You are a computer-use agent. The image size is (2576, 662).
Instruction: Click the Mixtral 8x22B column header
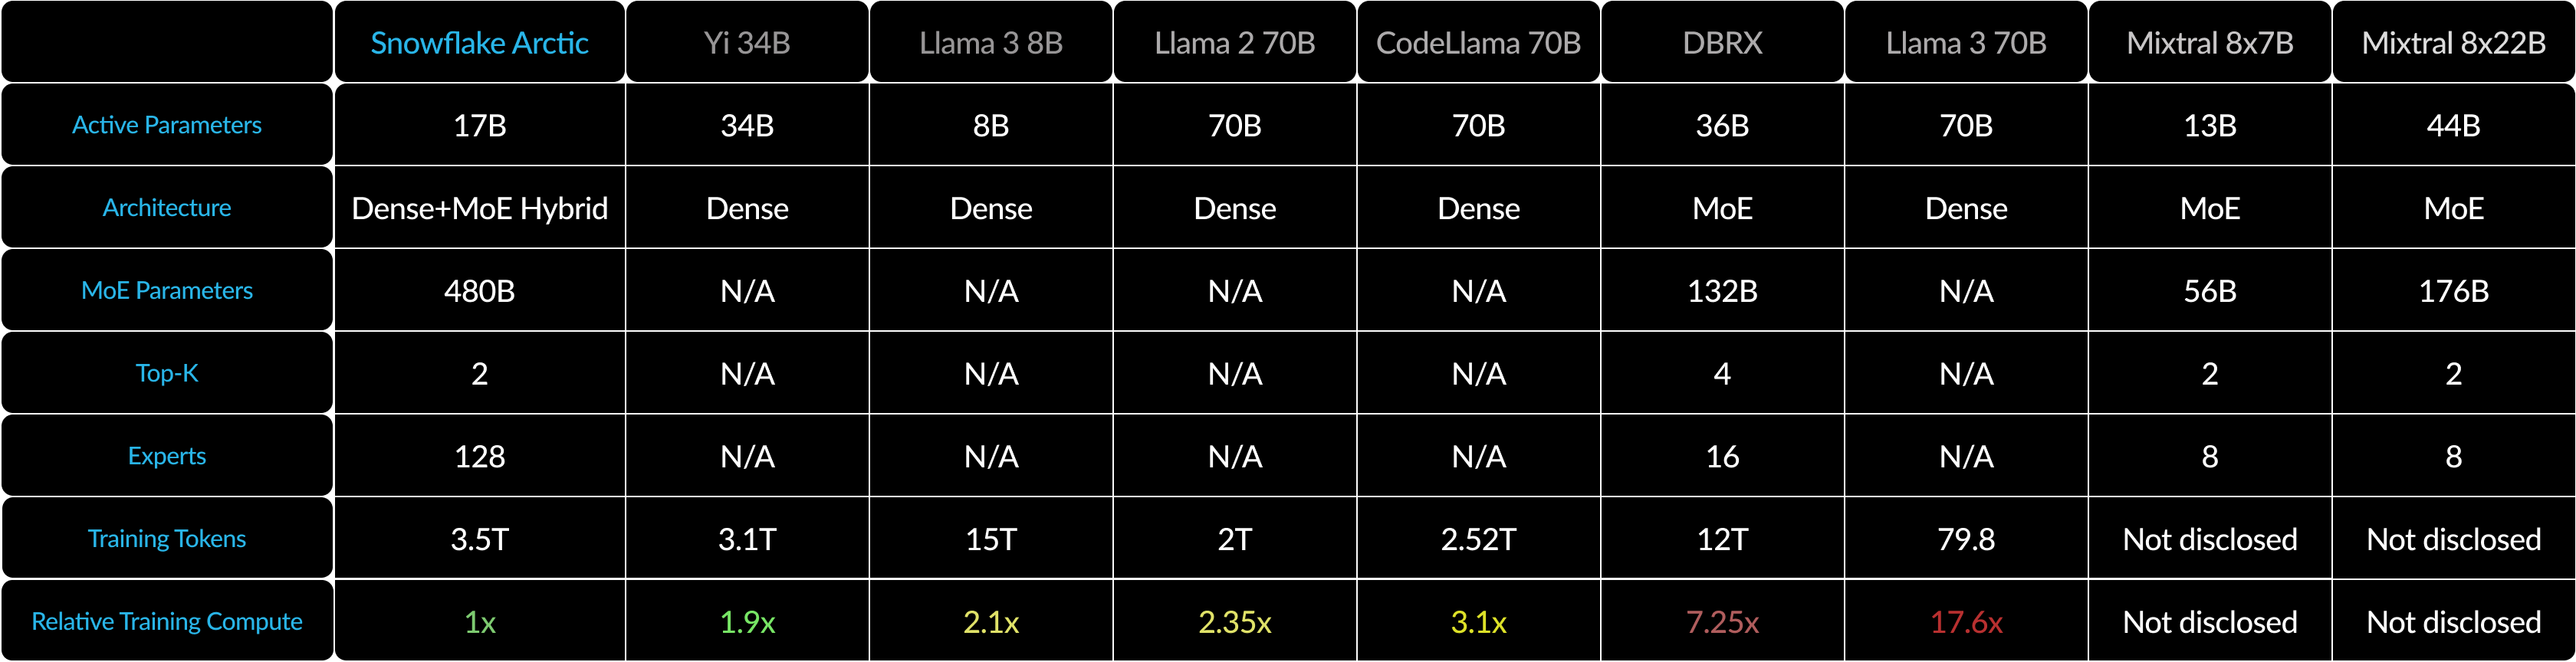click(2453, 43)
